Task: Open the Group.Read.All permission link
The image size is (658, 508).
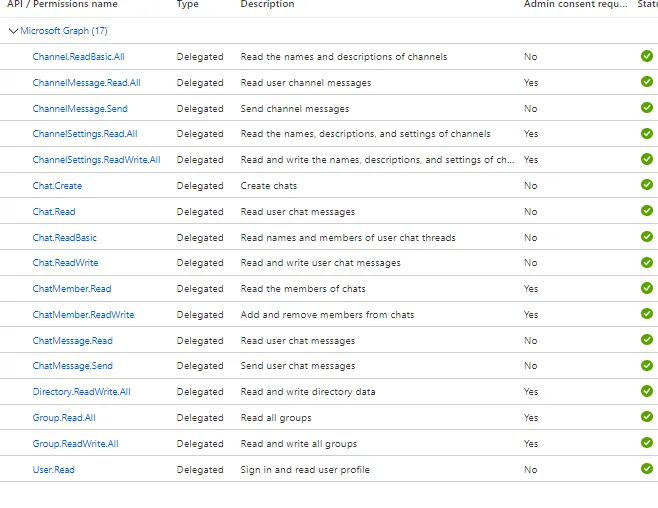Action: click(63, 418)
